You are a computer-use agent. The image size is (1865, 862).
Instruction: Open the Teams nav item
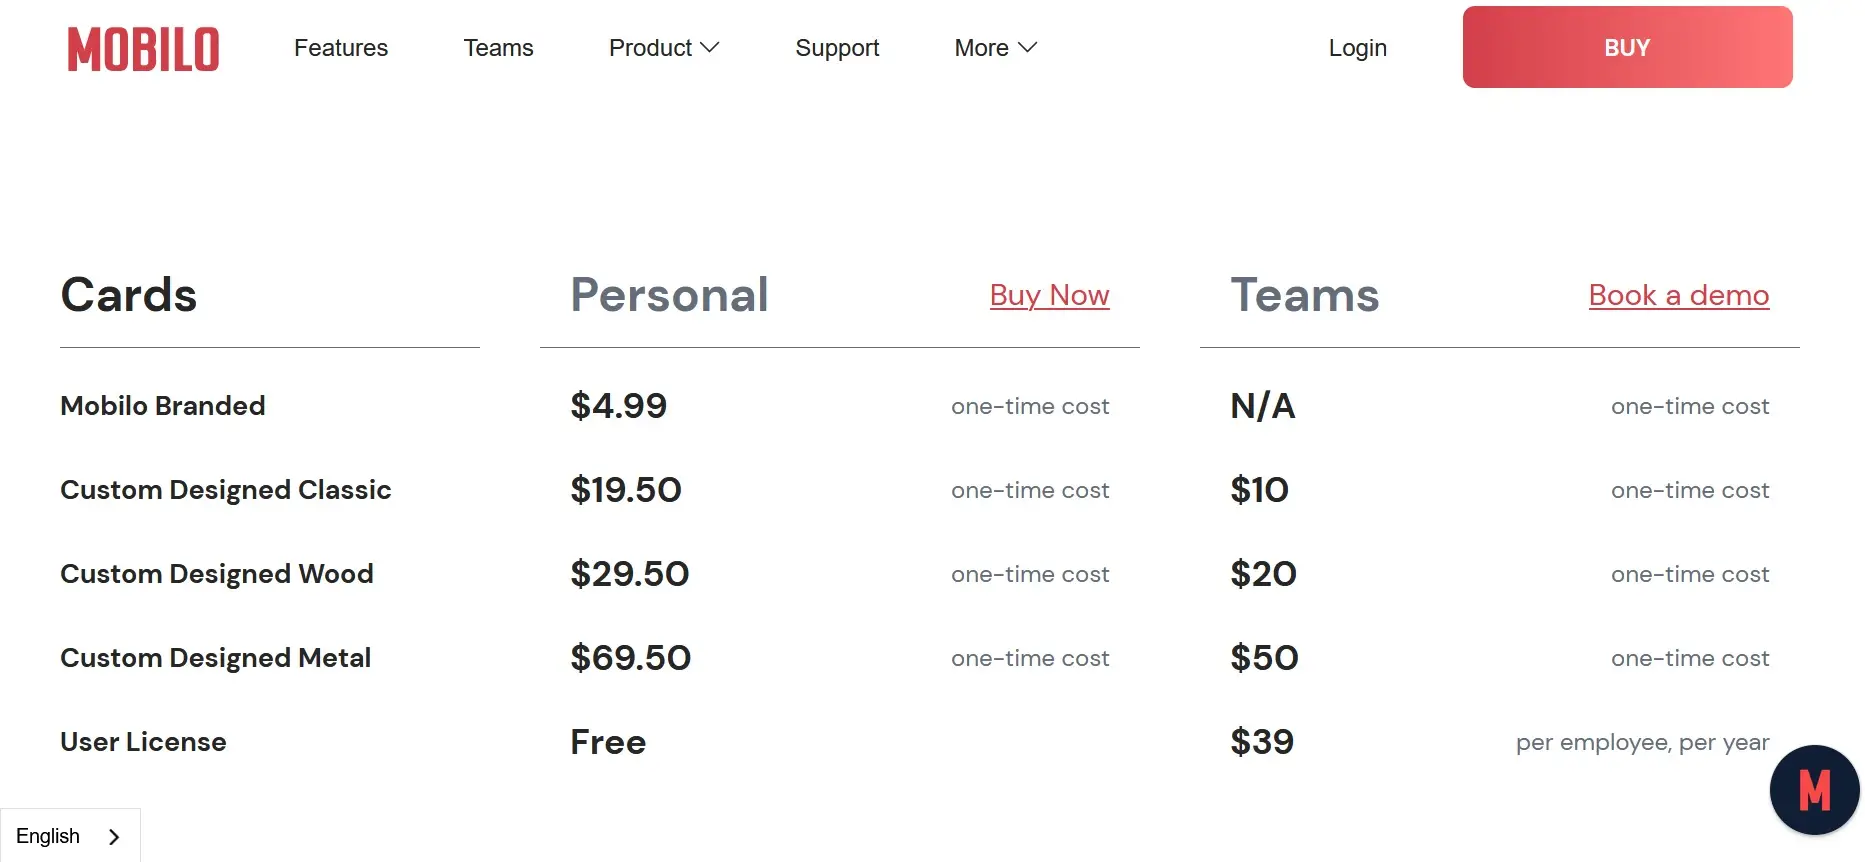coord(498,48)
